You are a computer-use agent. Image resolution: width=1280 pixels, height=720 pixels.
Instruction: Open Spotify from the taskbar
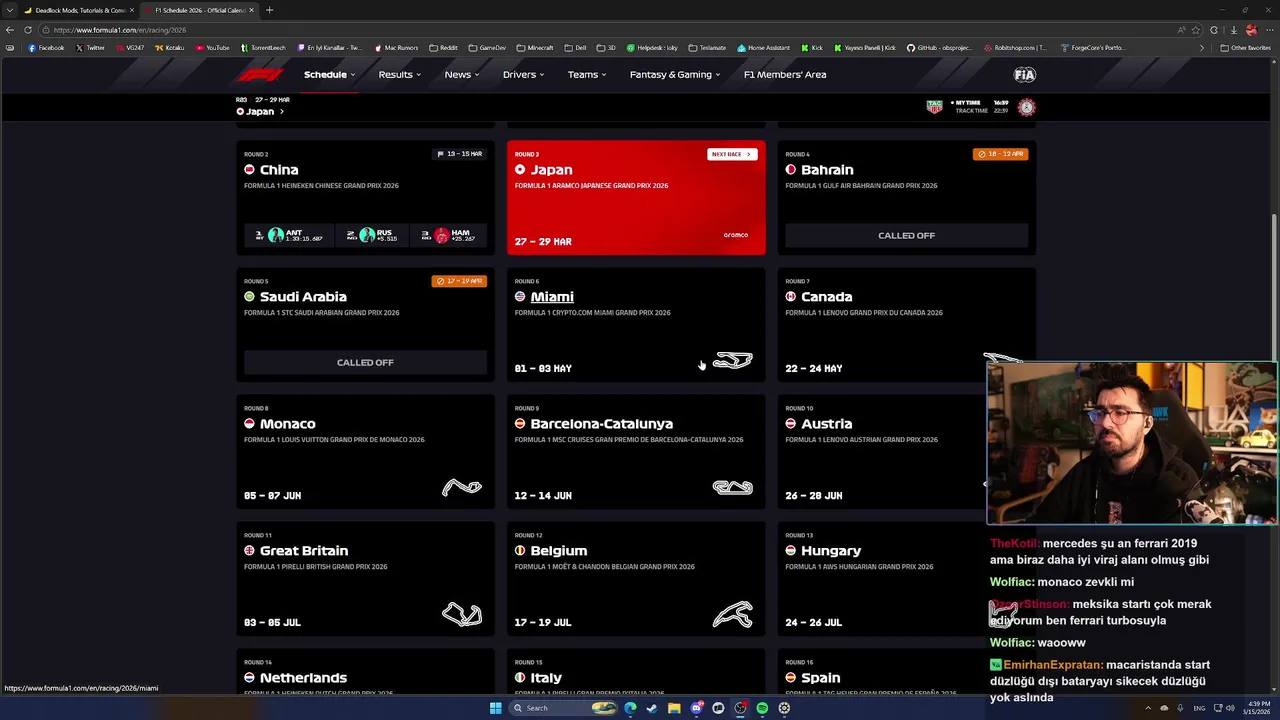tap(762, 708)
